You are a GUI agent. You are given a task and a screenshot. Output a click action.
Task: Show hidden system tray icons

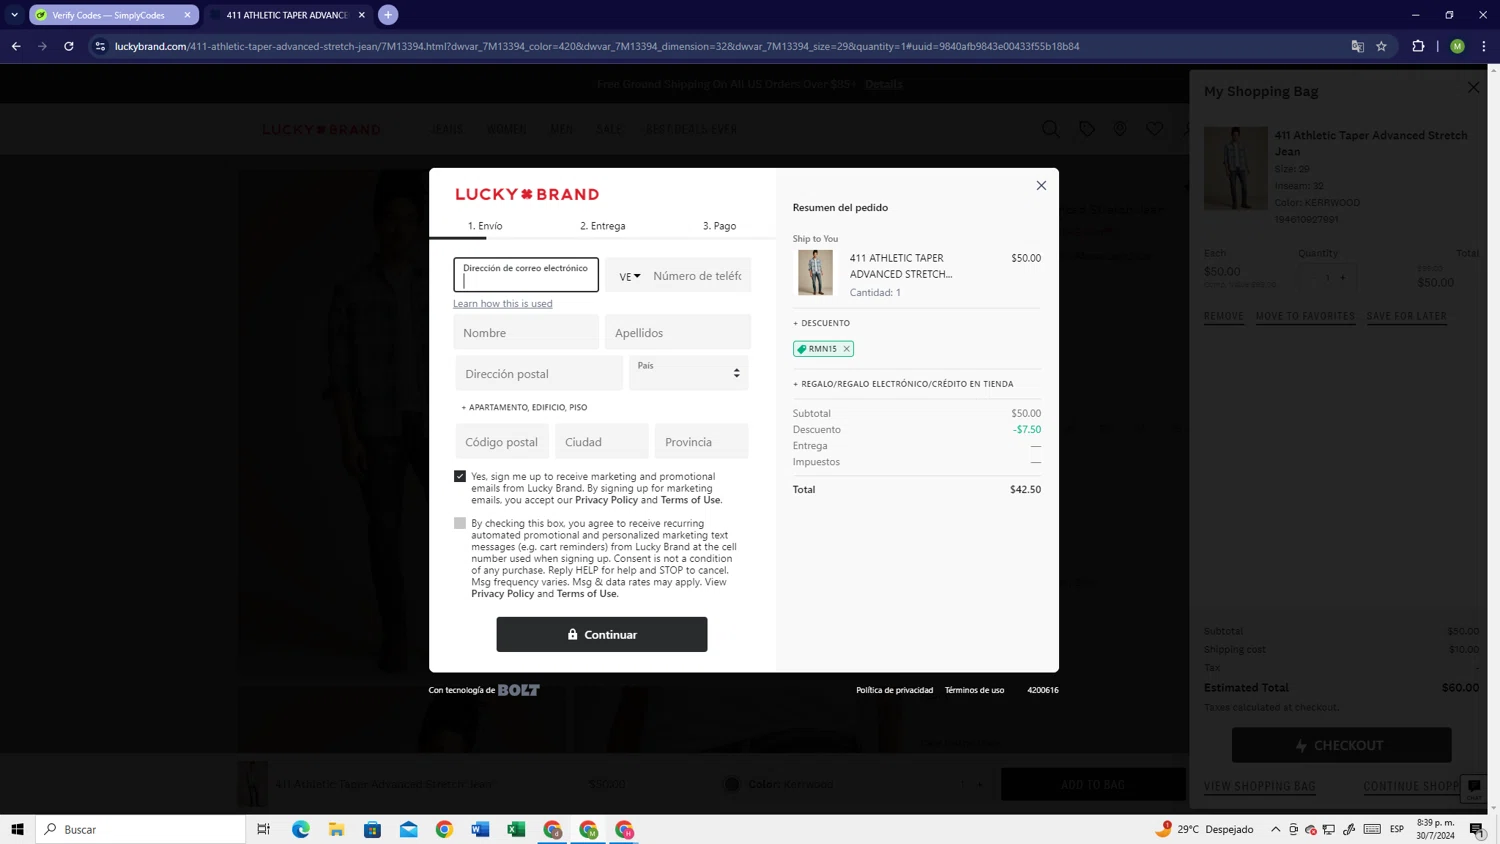[x=1275, y=829]
